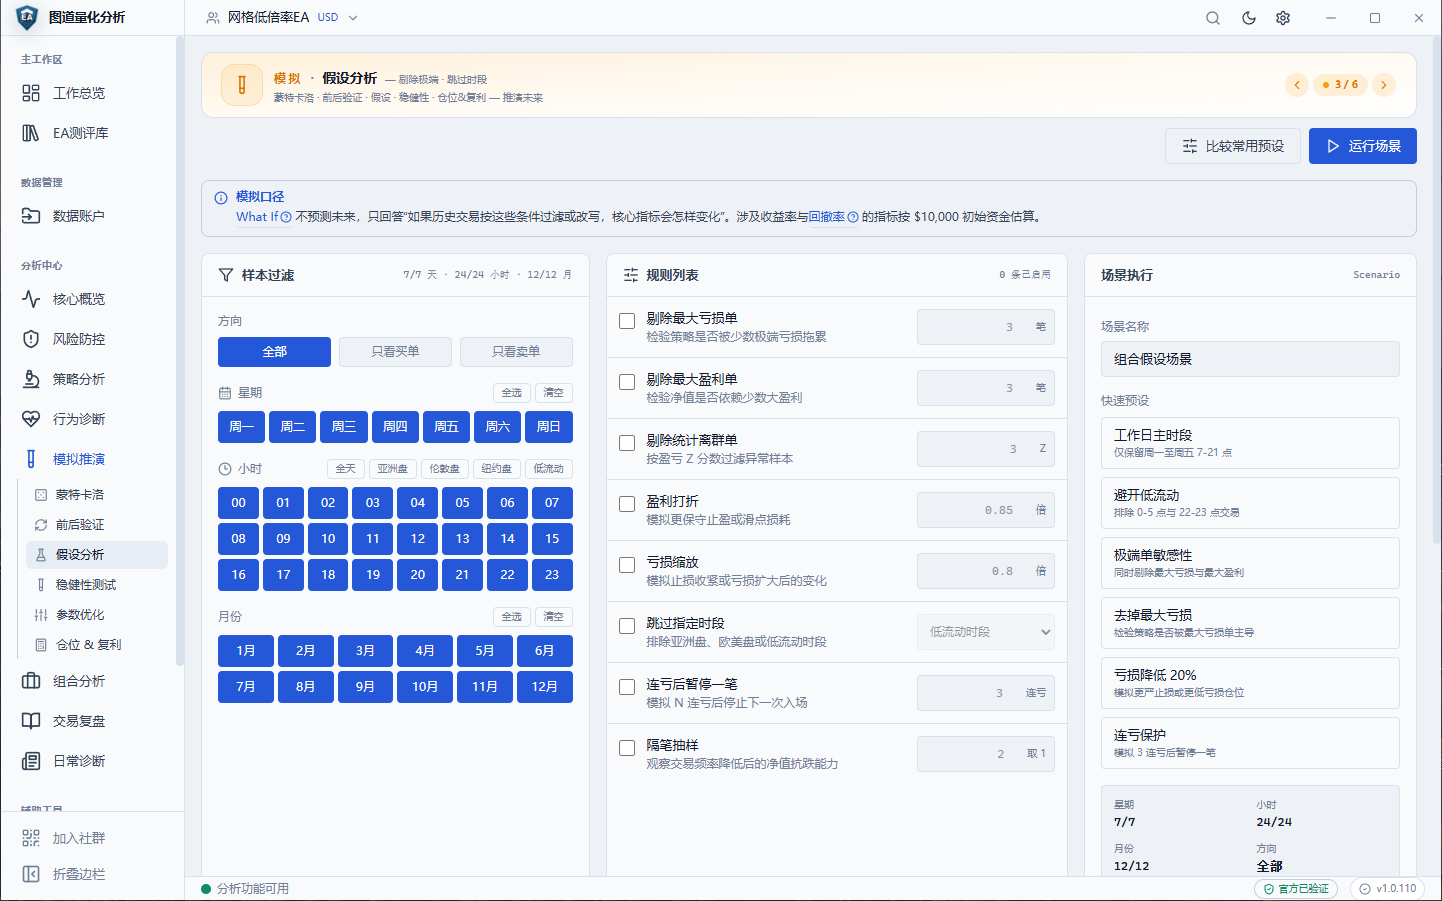Select direction 全部
The width and height of the screenshot is (1442, 901).
274,352
